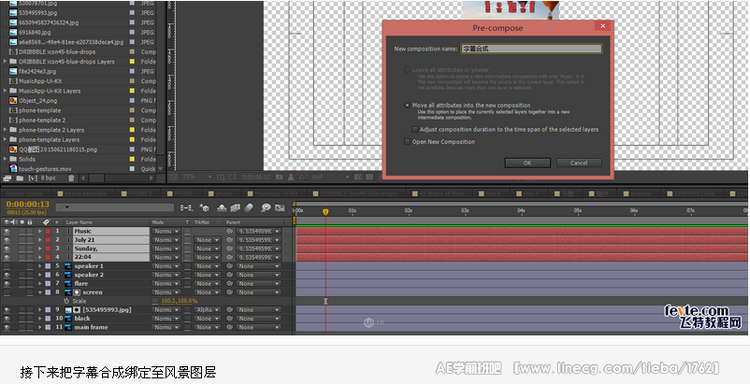
Task: Hide the Music layer with eye icon
Action: (x=7, y=231)
